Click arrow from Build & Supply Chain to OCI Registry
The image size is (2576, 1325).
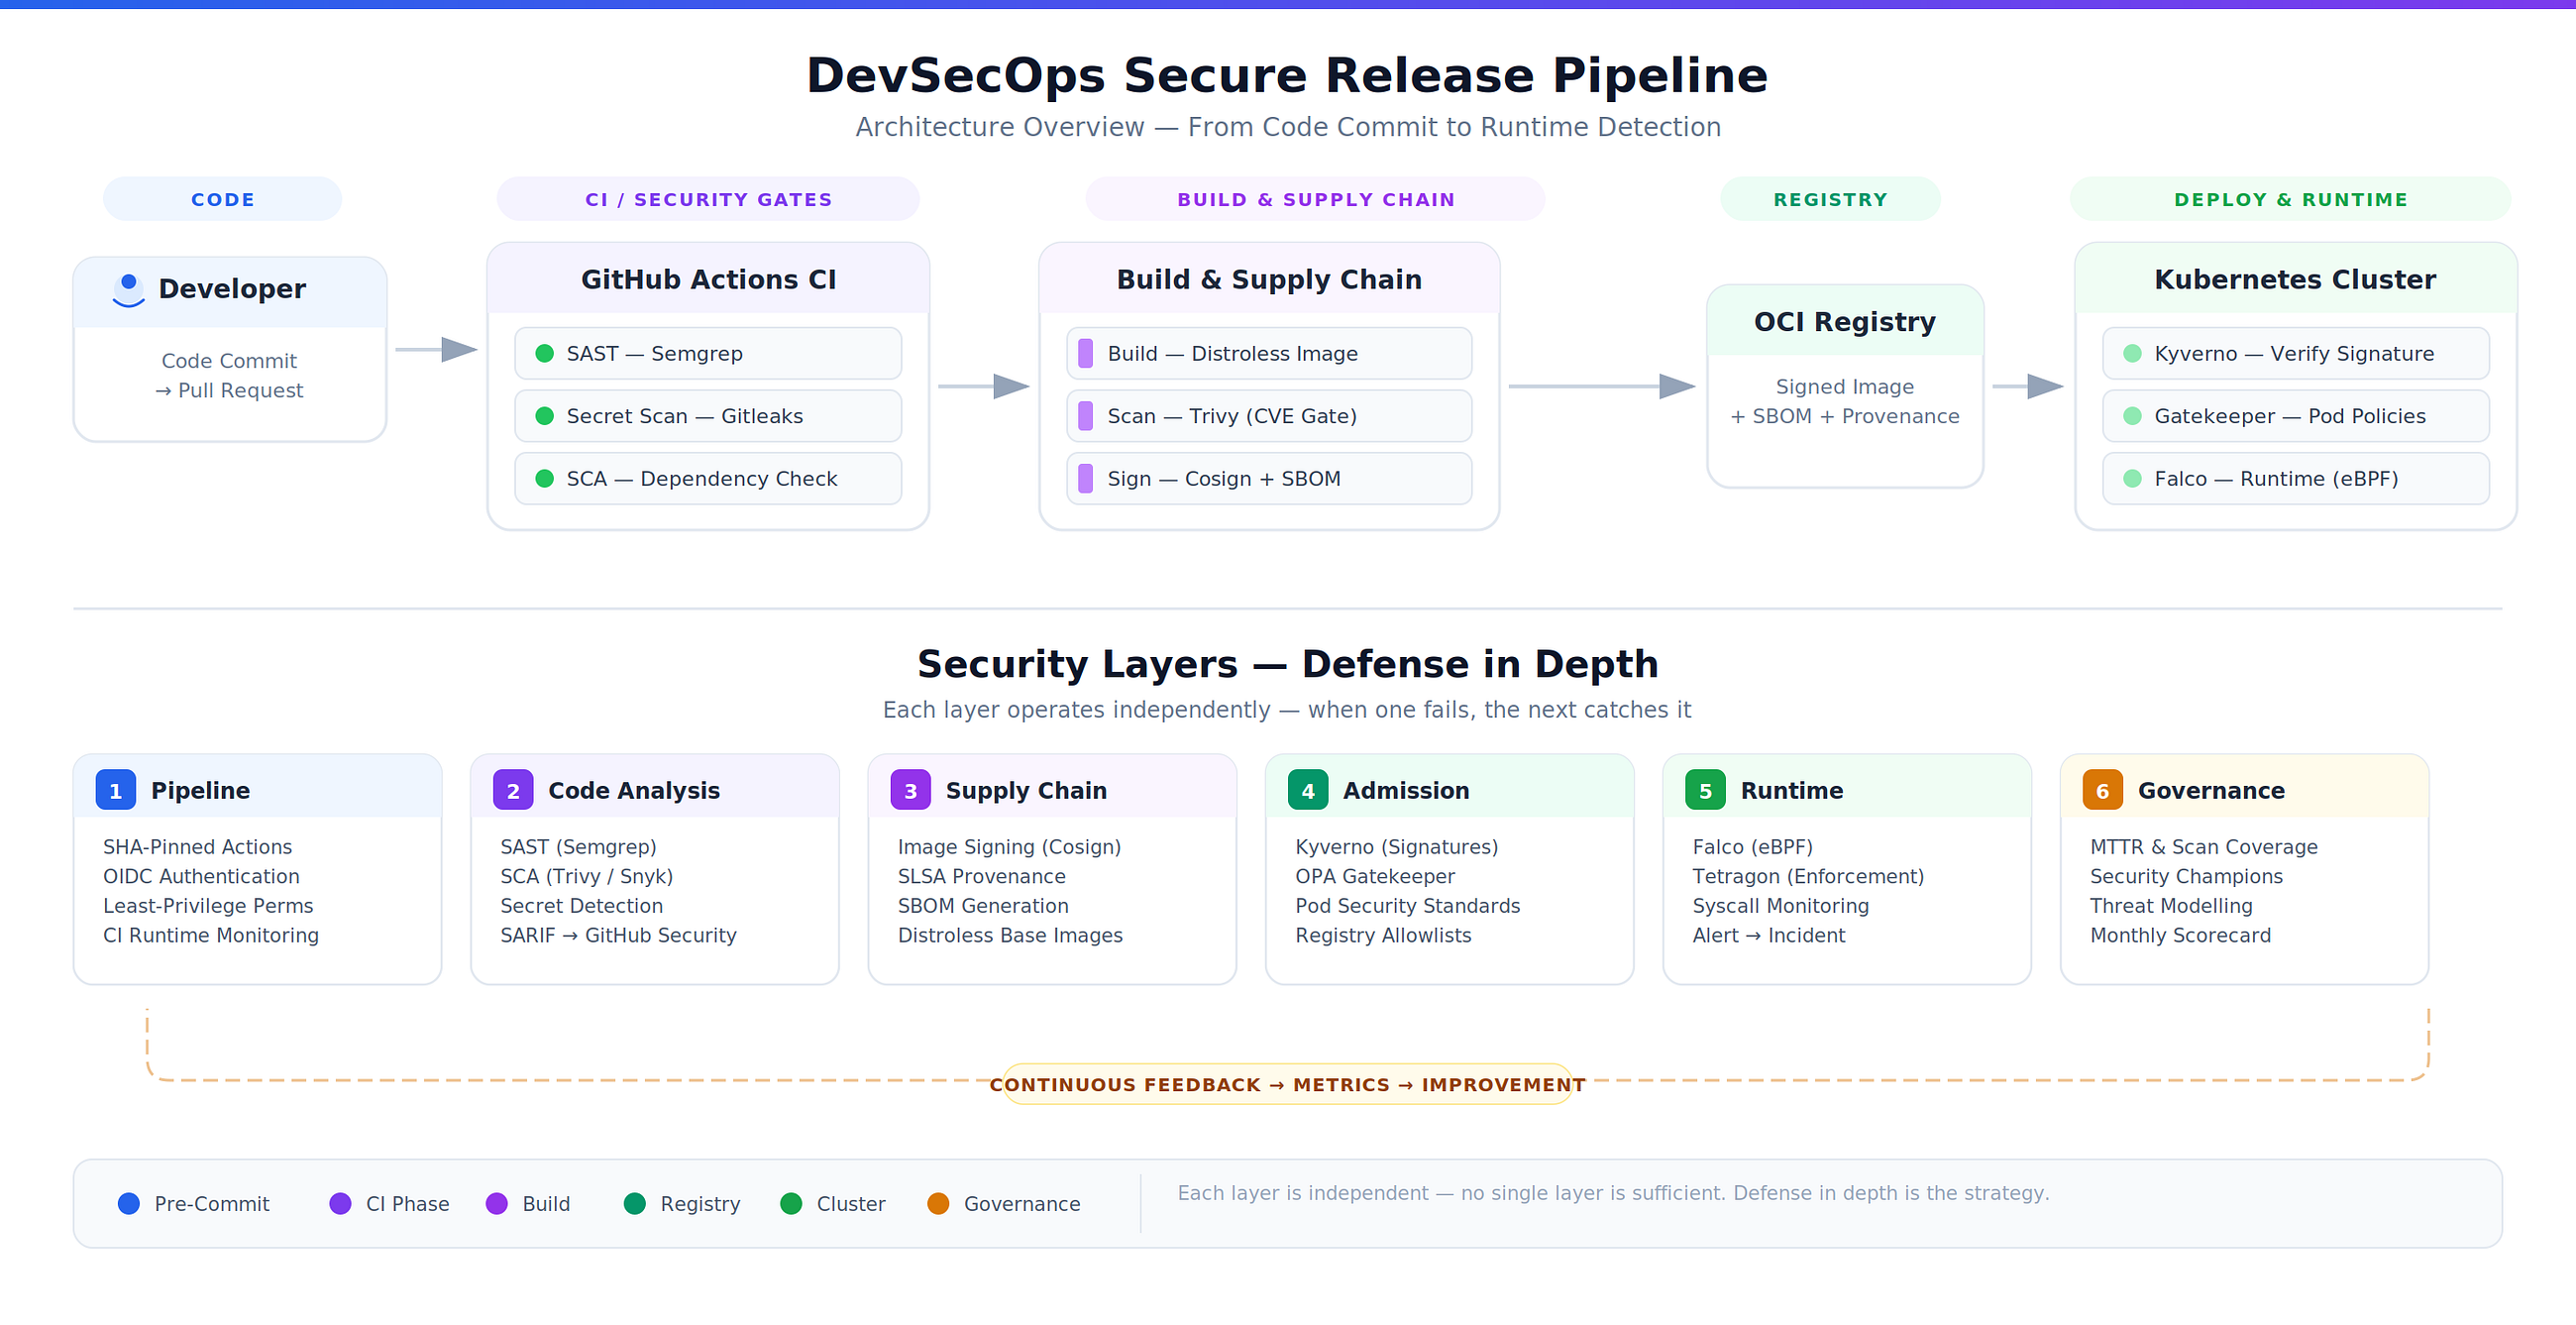1602,386
